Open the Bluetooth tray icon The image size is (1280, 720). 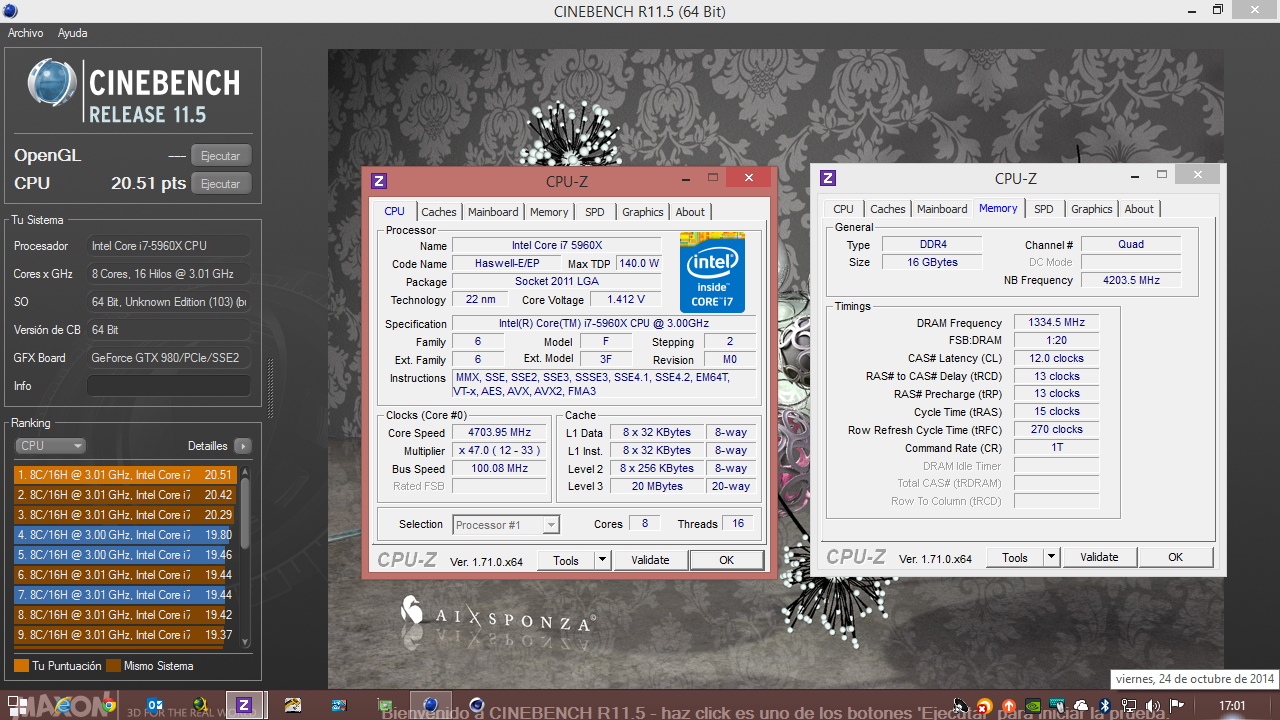(1105, 706)
